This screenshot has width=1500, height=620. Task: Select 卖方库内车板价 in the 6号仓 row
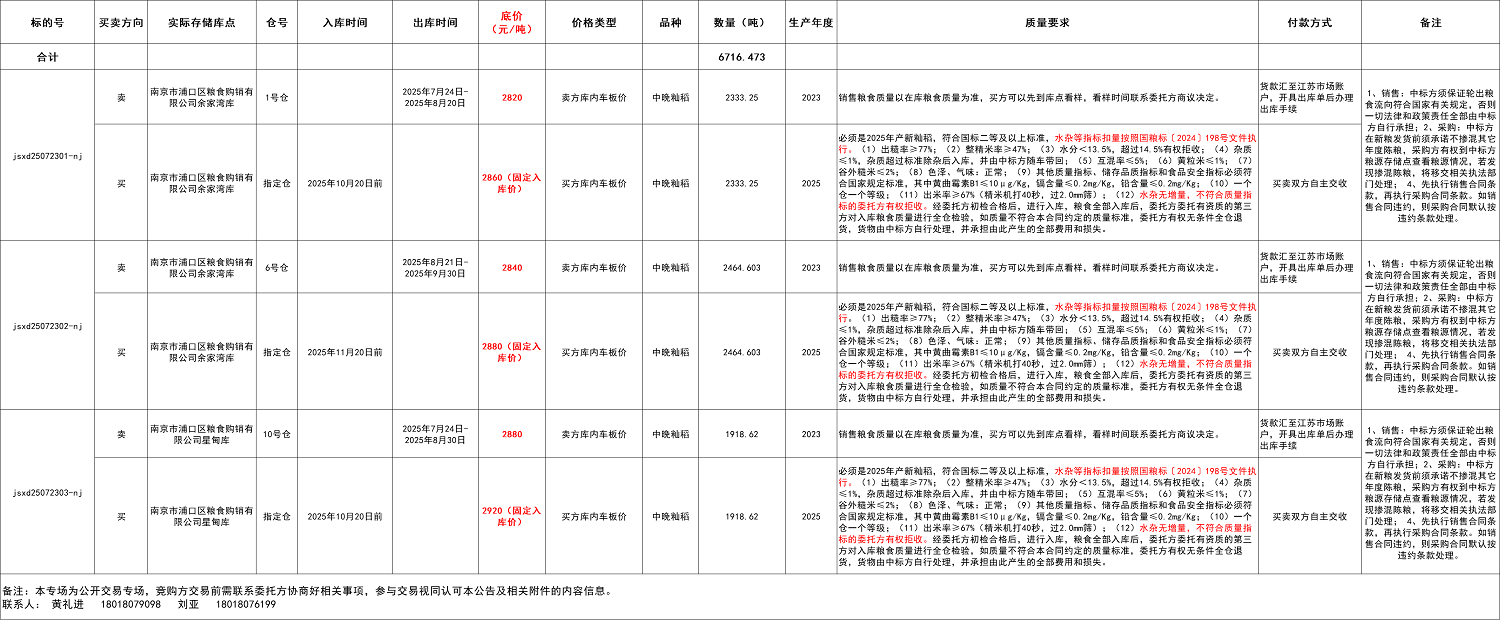[594, 267]
